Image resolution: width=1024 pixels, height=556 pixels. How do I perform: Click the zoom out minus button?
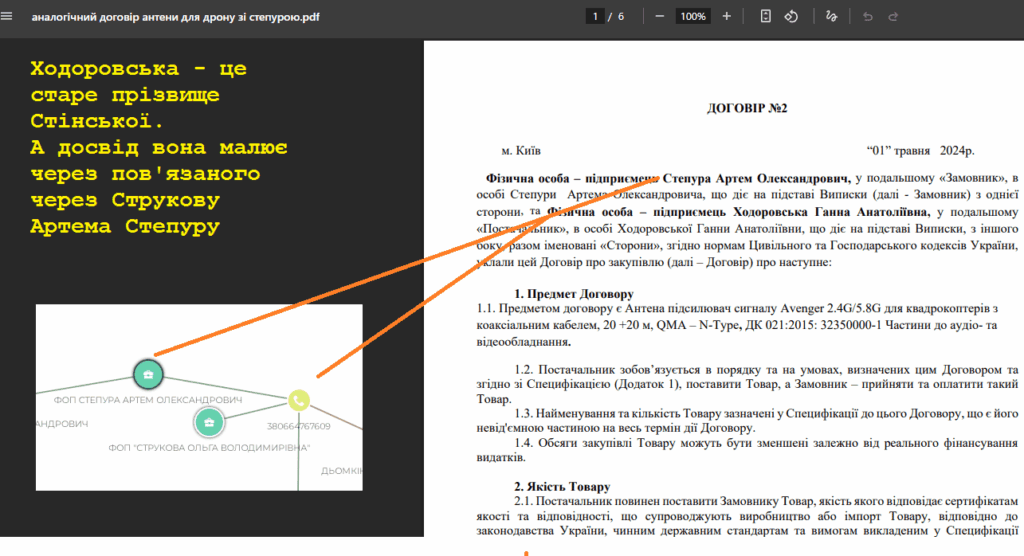[x=659, y=16]
